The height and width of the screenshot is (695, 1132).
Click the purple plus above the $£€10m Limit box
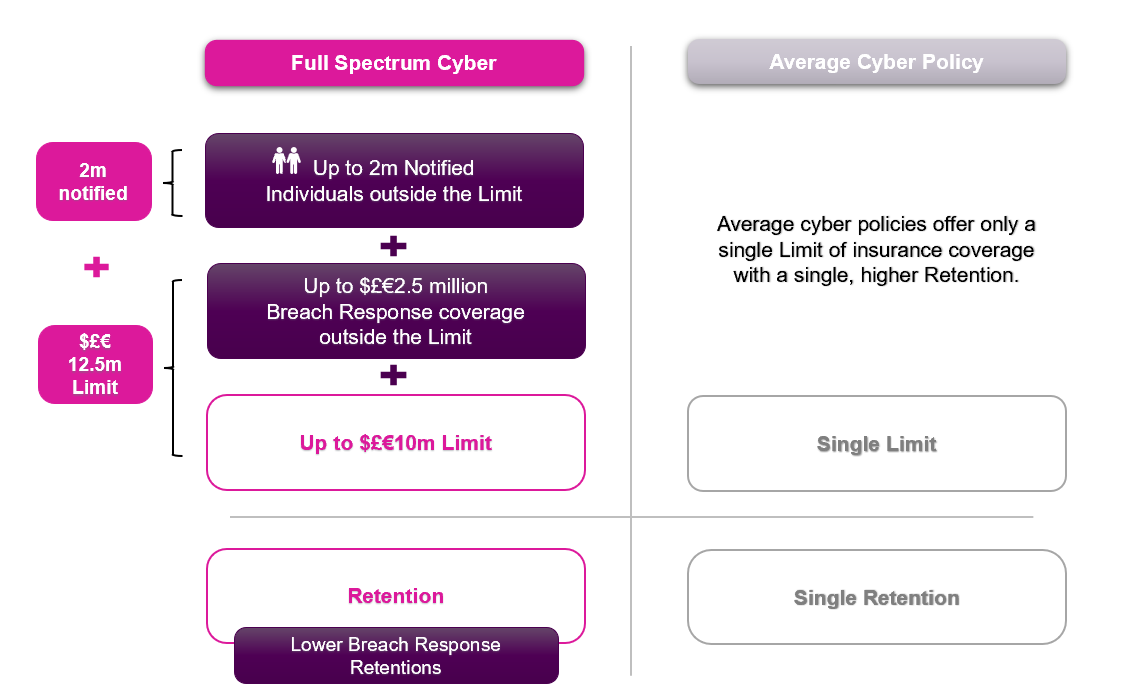click(393, 375)
